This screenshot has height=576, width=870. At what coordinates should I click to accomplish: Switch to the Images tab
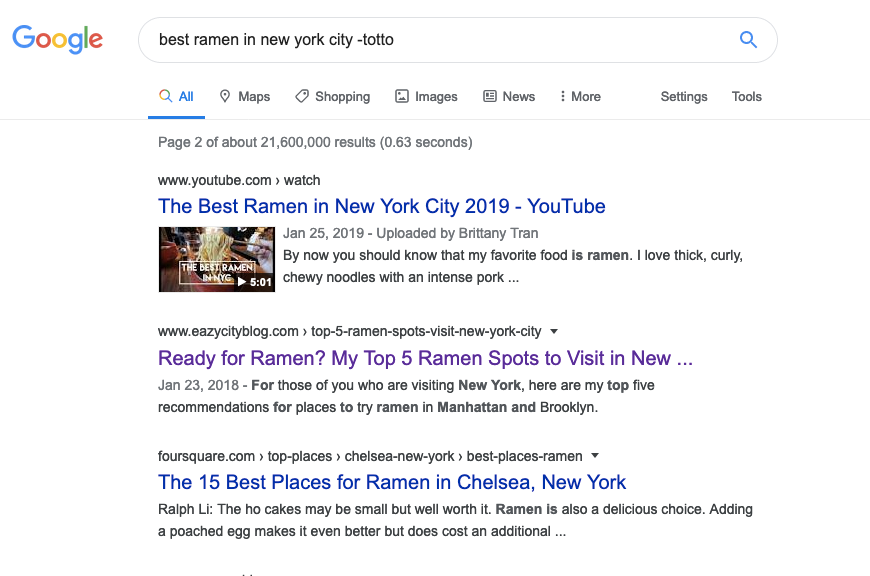426,97
